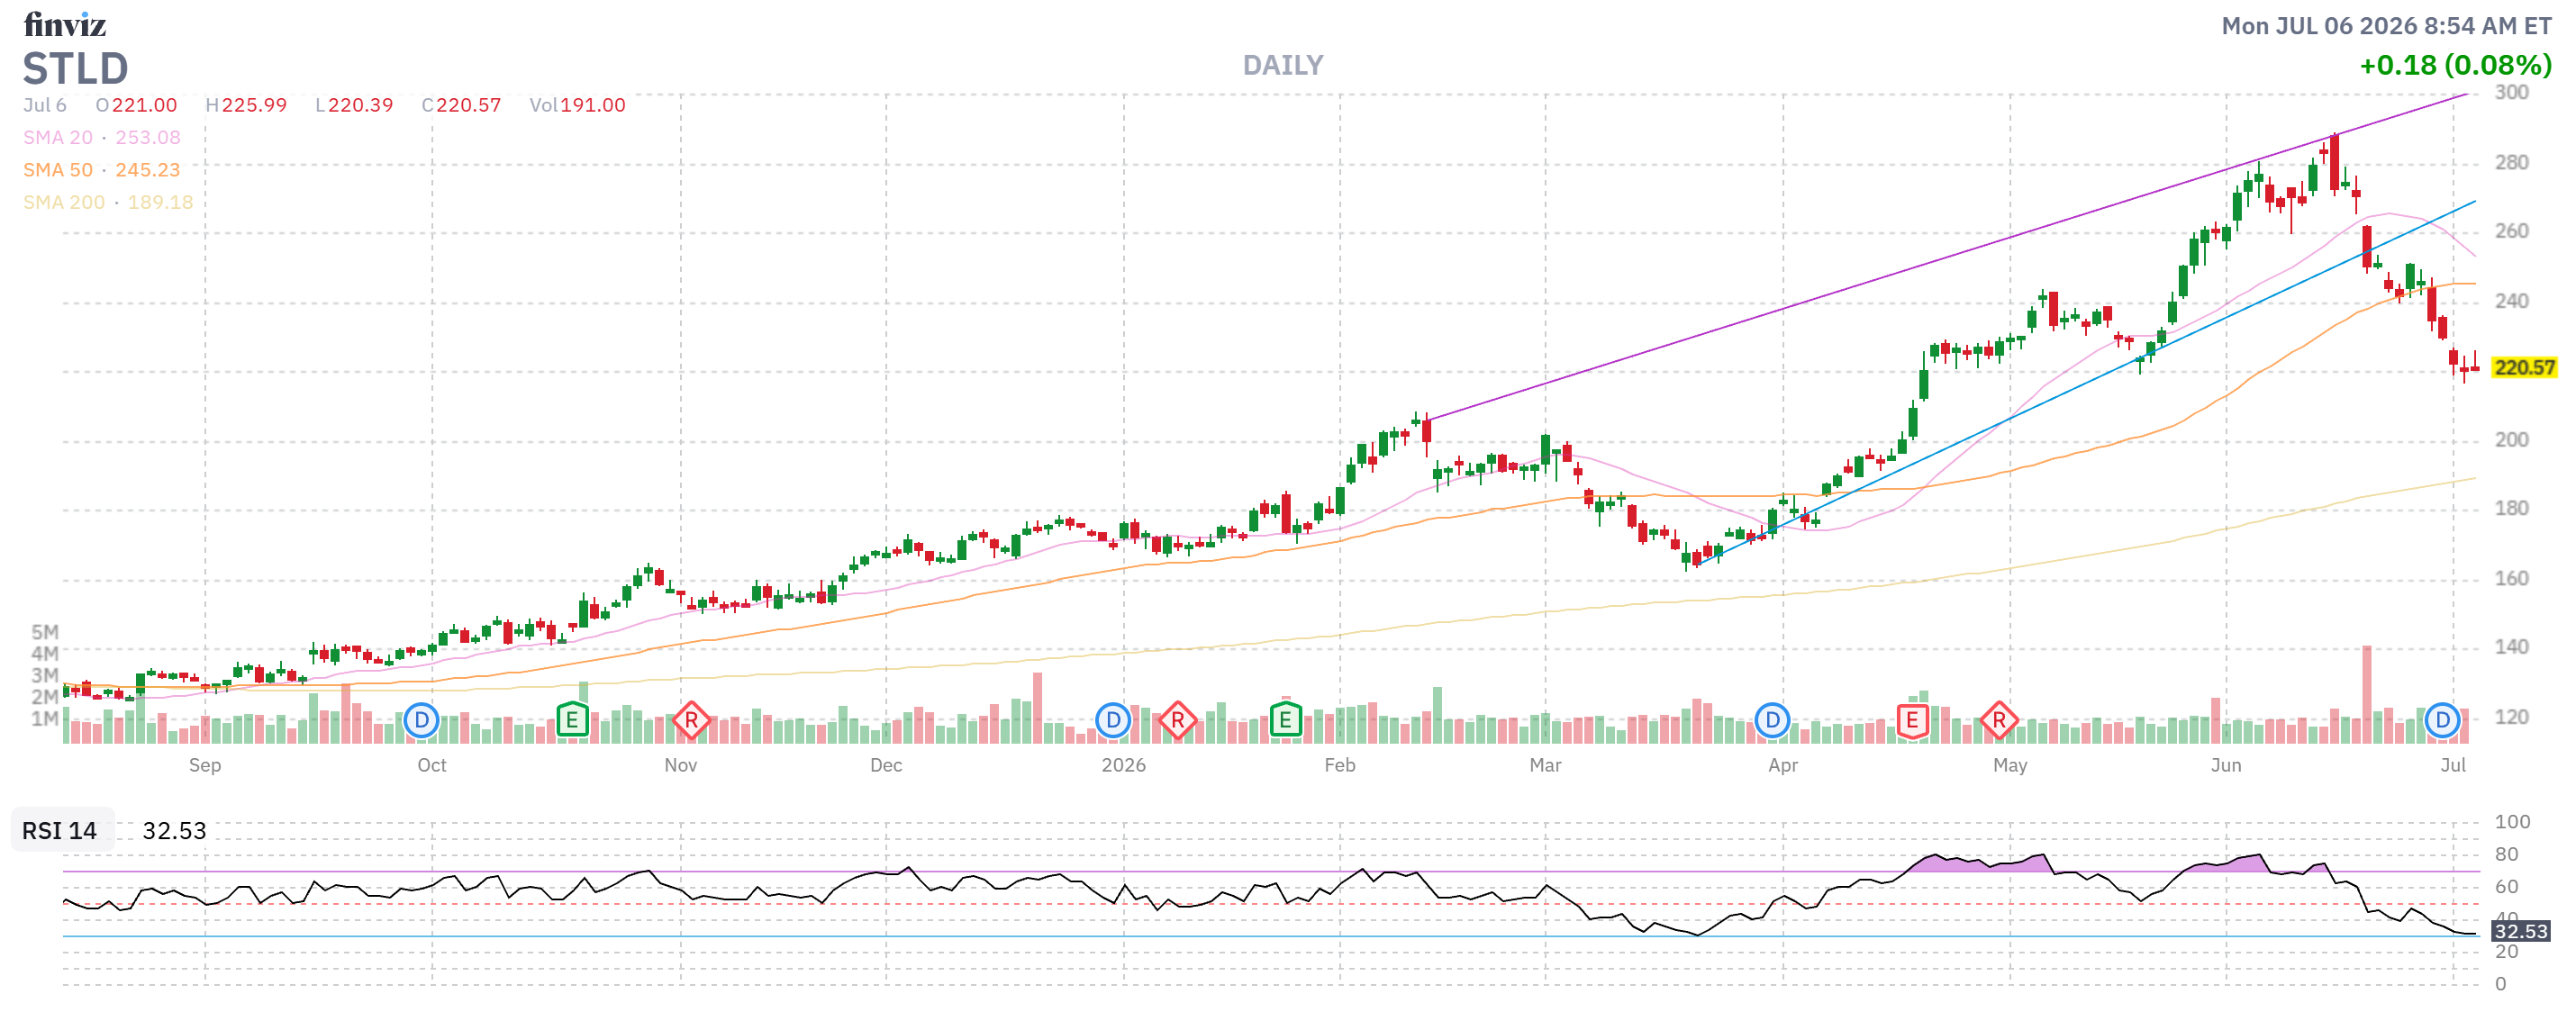
Task: Click the yellow 220.57 price tag
Action: click(2524, 367)
